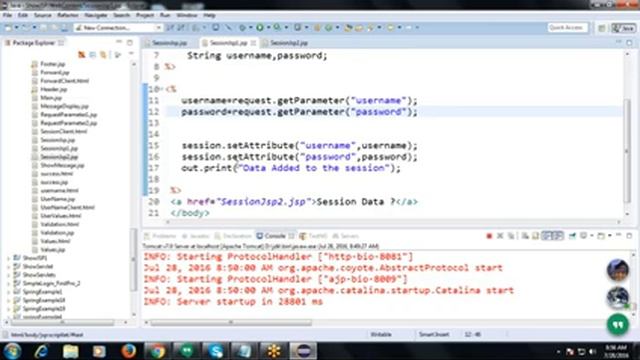Image resolution: width=640 pixels, height=360 pixels.
Task: Switch to the Servers tab
Action: point(346,236)
